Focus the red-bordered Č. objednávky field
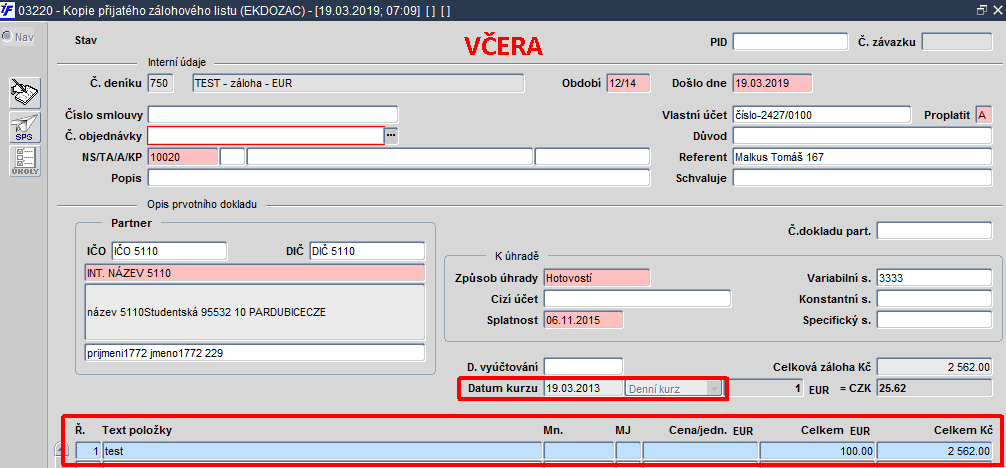The image size is (1006, 468). point(266,135)
